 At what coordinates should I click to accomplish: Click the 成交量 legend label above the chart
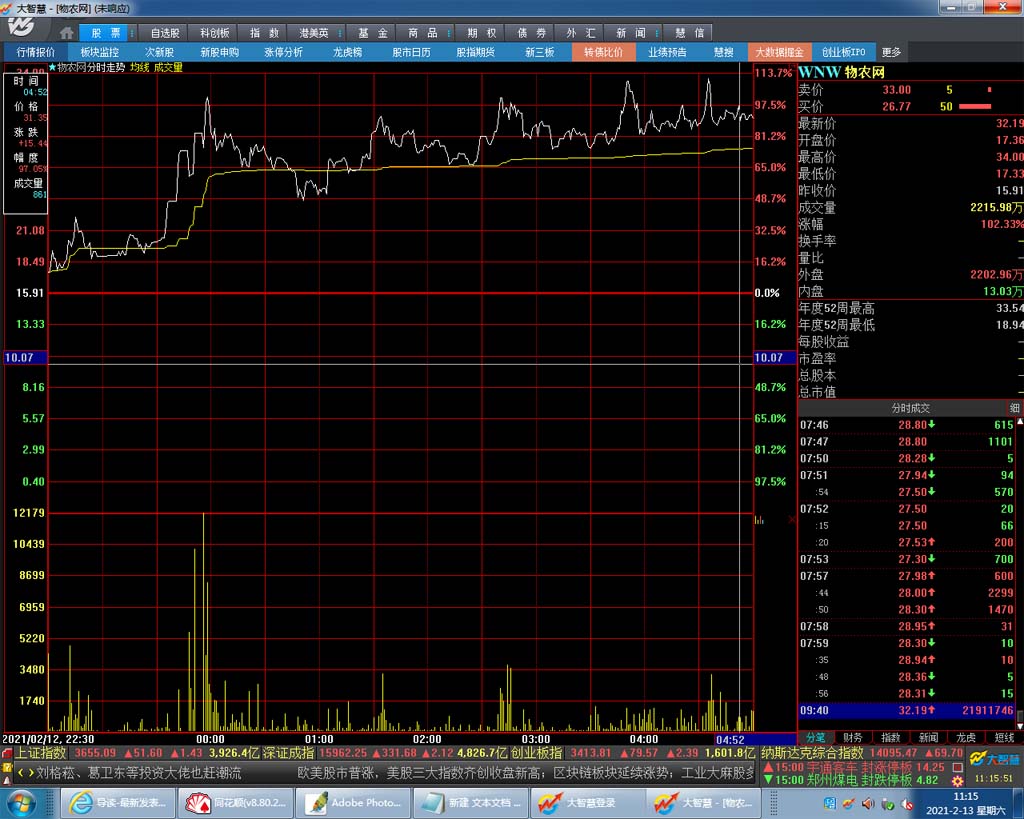pos(168,67)
